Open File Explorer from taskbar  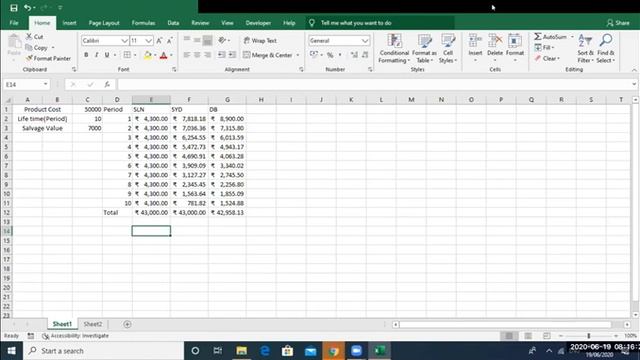tap(242, 351)
